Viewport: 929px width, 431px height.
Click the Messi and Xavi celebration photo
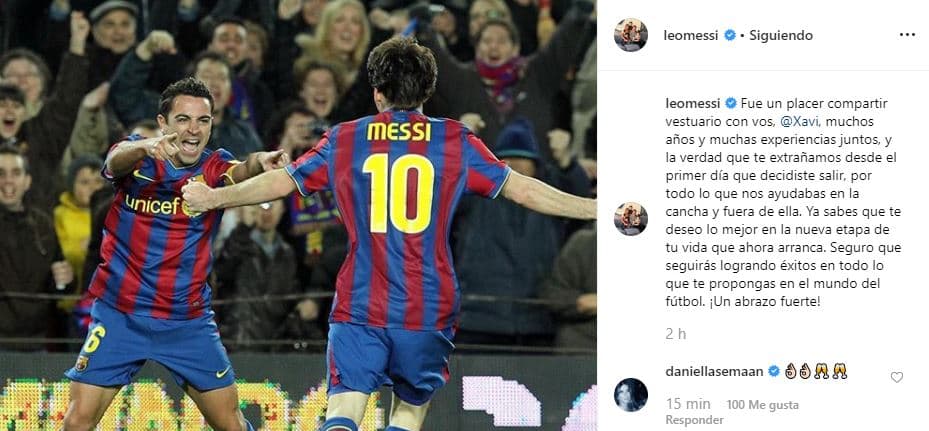point(298,215)
